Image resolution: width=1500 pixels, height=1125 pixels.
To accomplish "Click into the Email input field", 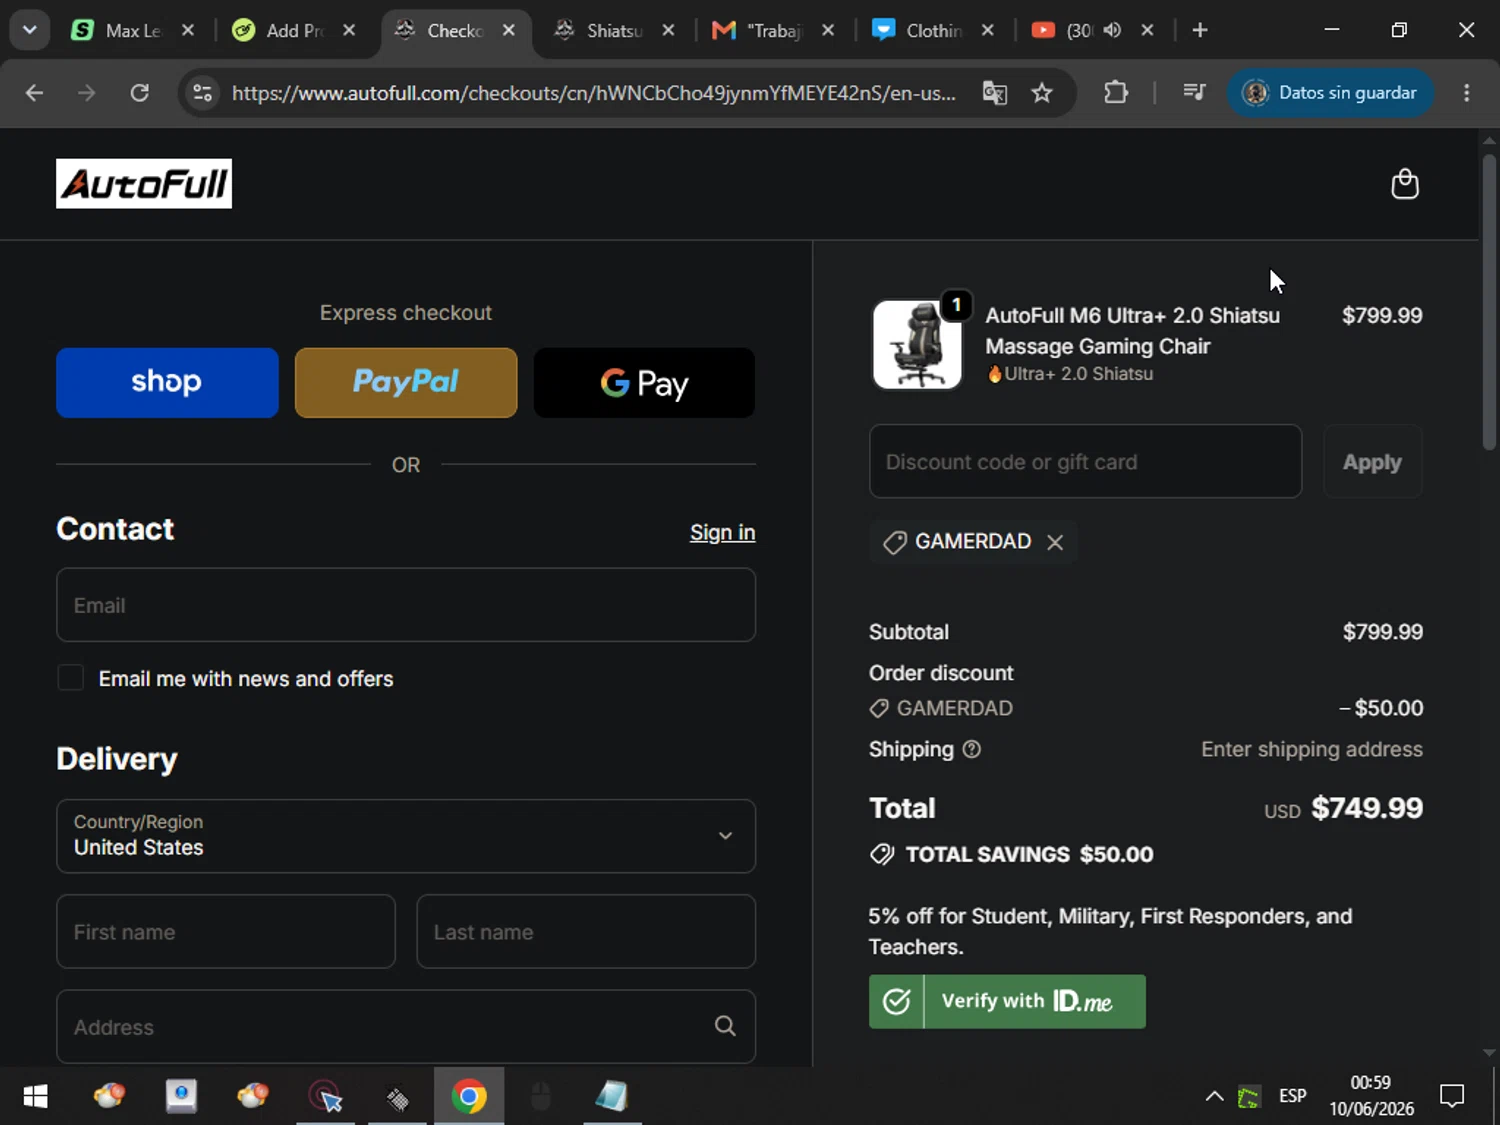I will (406, 605).
